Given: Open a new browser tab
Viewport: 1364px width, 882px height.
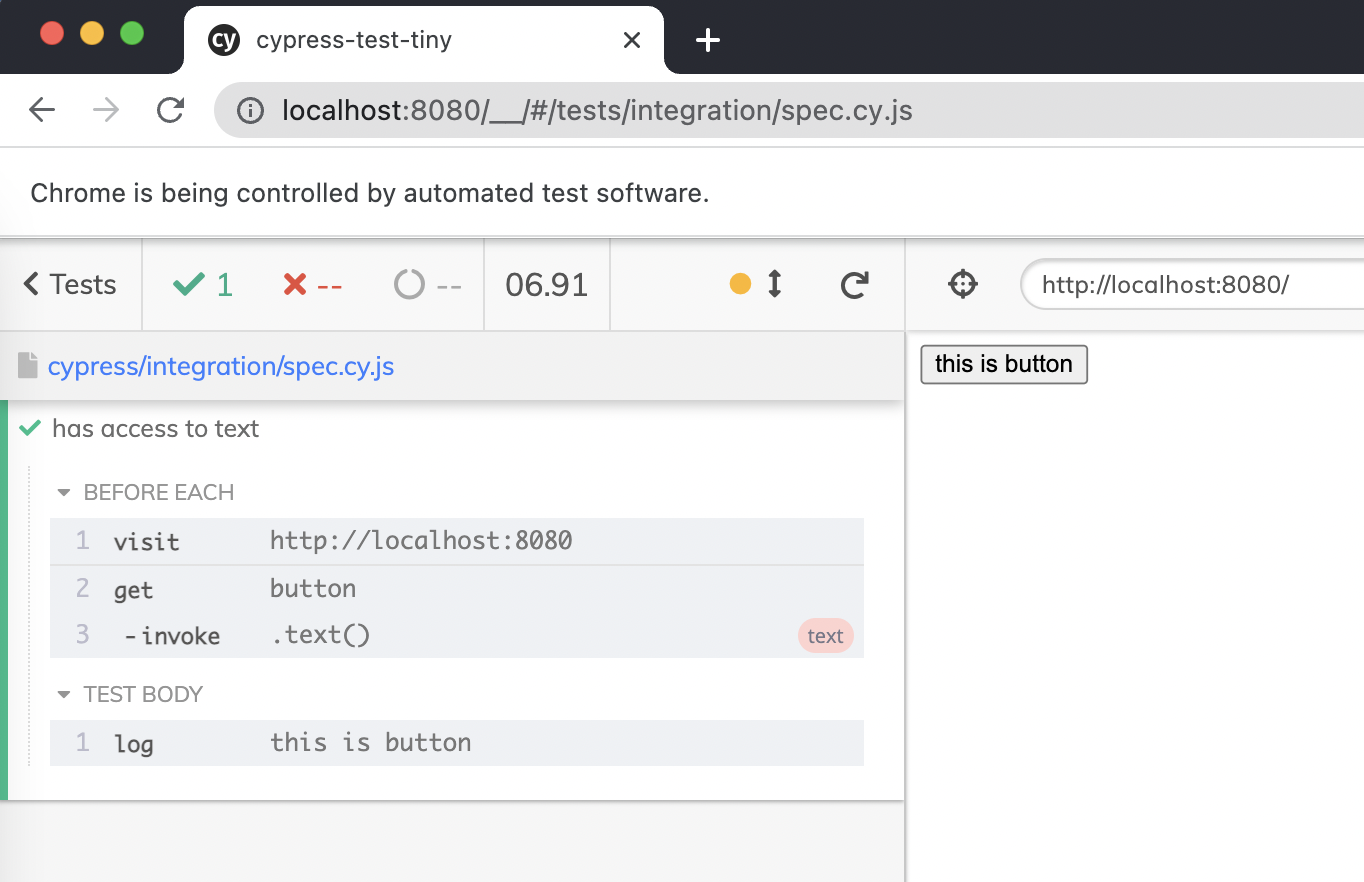Looking at the screenshot, I should coord(708,40).
